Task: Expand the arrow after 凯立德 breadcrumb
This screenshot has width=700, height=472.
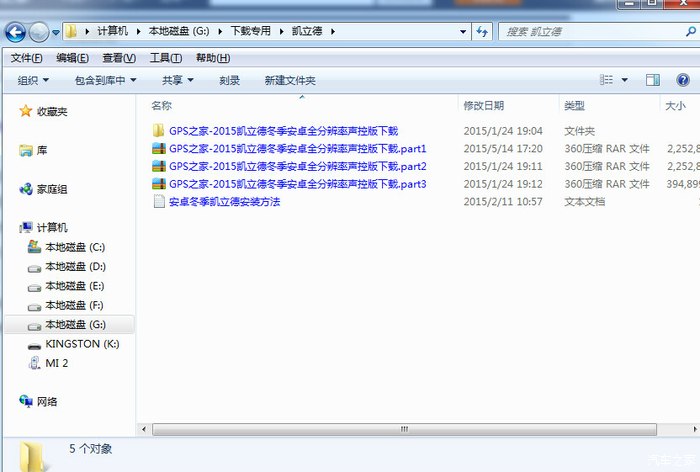Action: [333, 31]
